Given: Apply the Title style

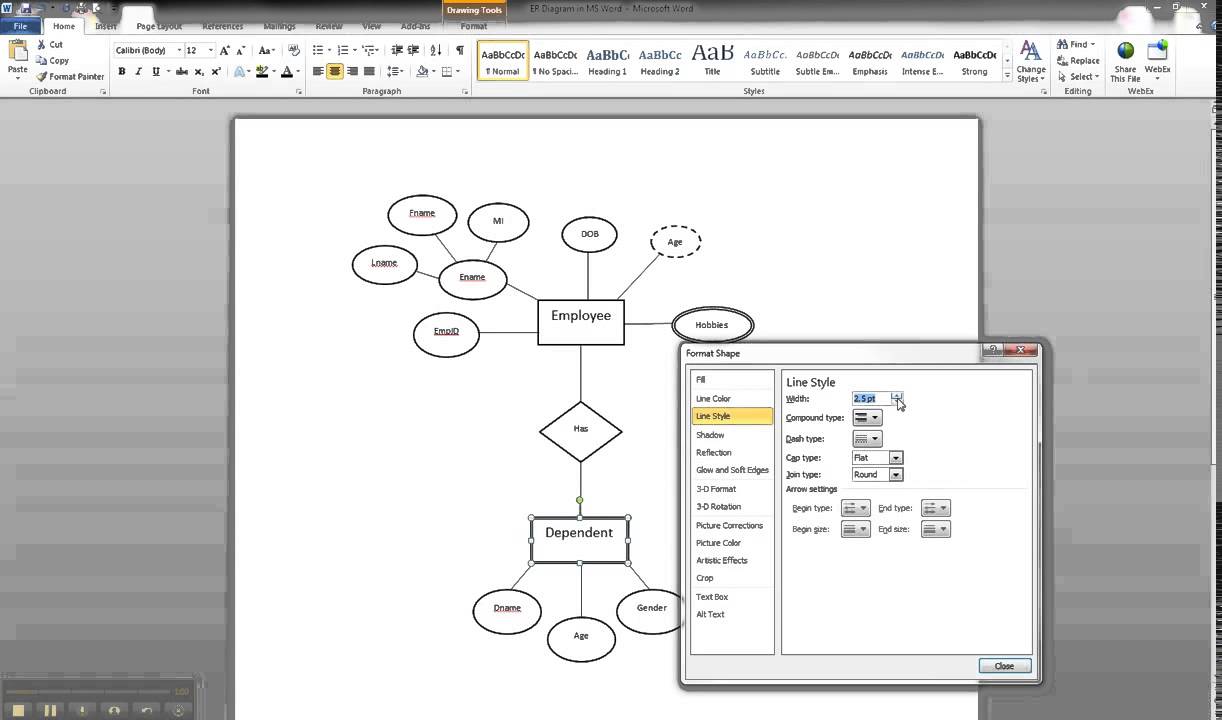Looking at the screenshot, I should tap(712, 61).
